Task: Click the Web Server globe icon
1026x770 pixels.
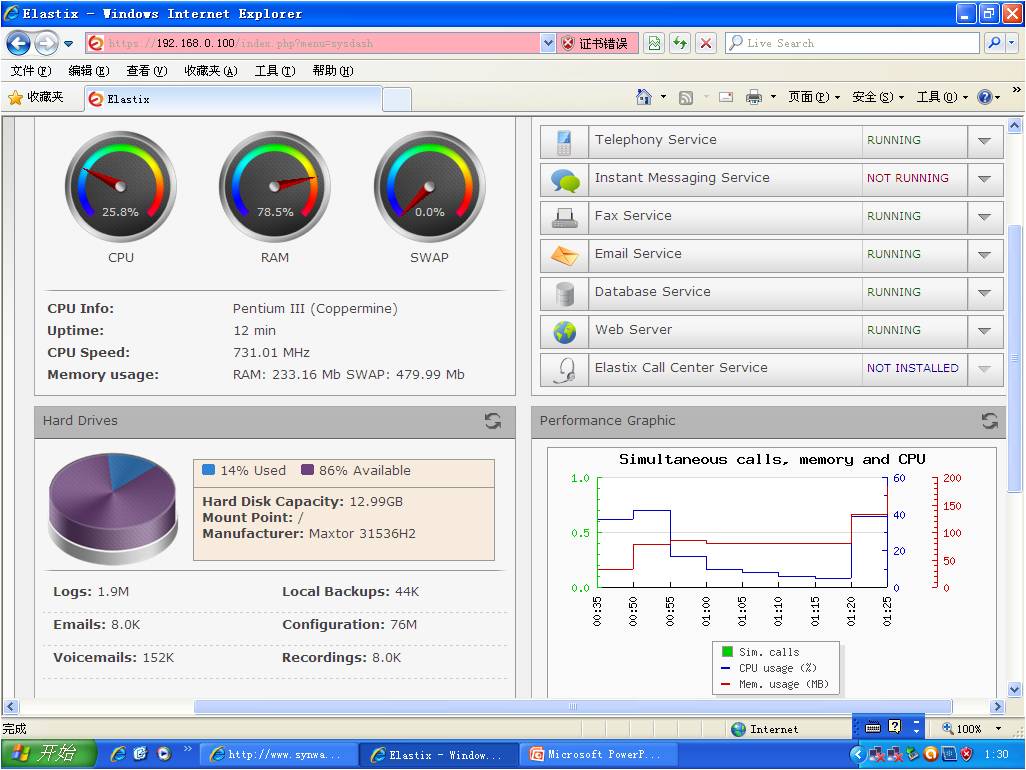Action: [x=564, y=332]
